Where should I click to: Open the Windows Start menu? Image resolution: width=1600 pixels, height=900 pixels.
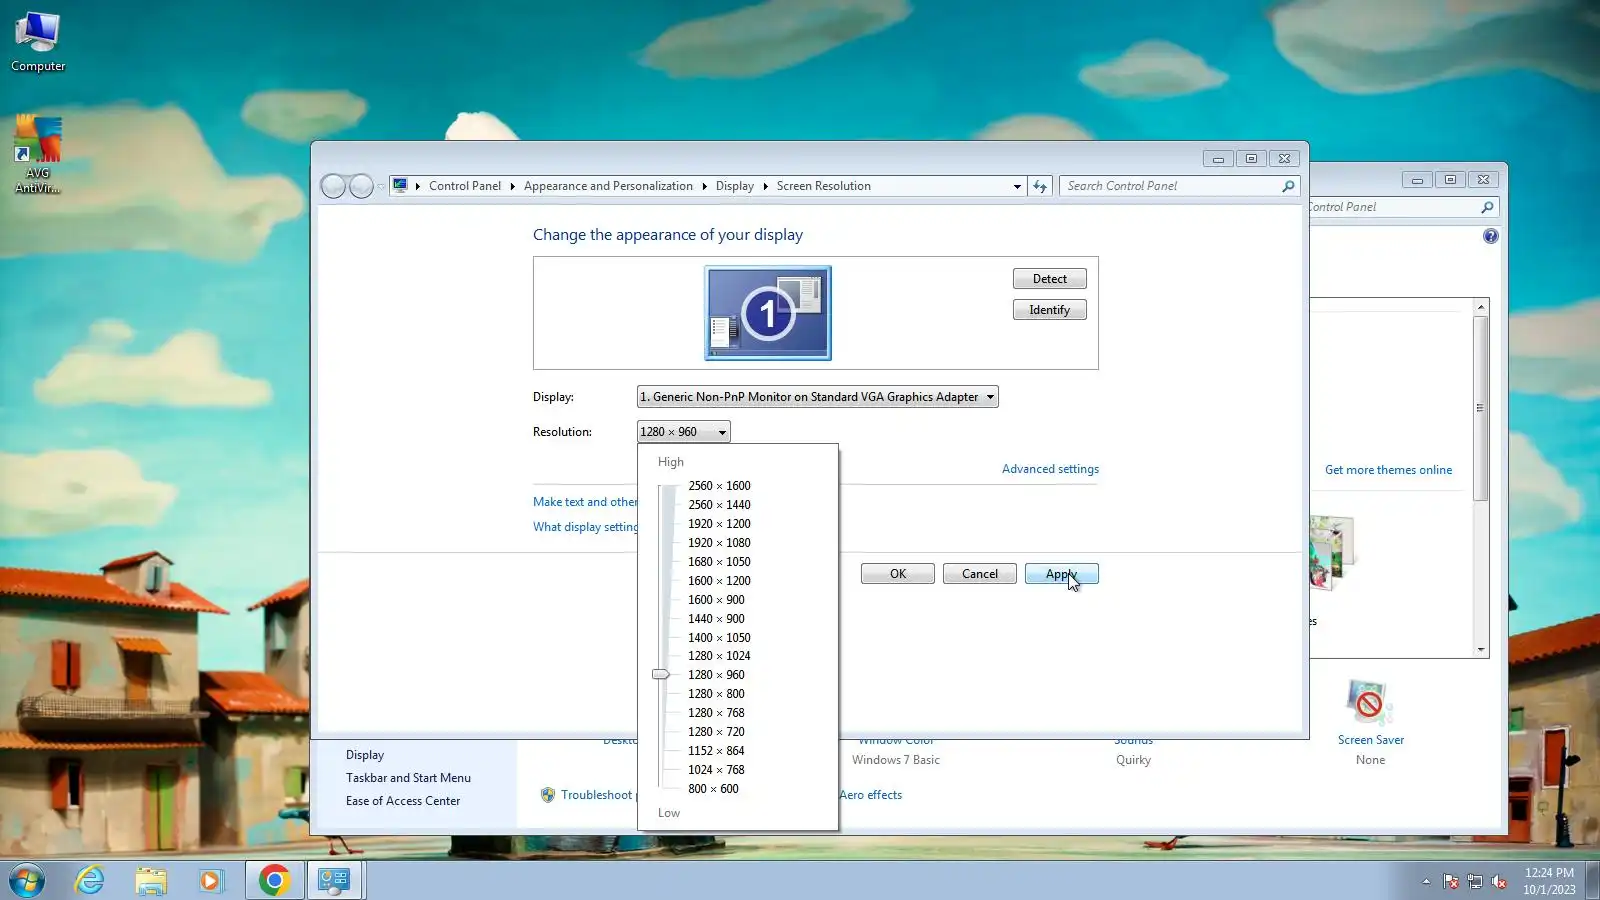27,880
